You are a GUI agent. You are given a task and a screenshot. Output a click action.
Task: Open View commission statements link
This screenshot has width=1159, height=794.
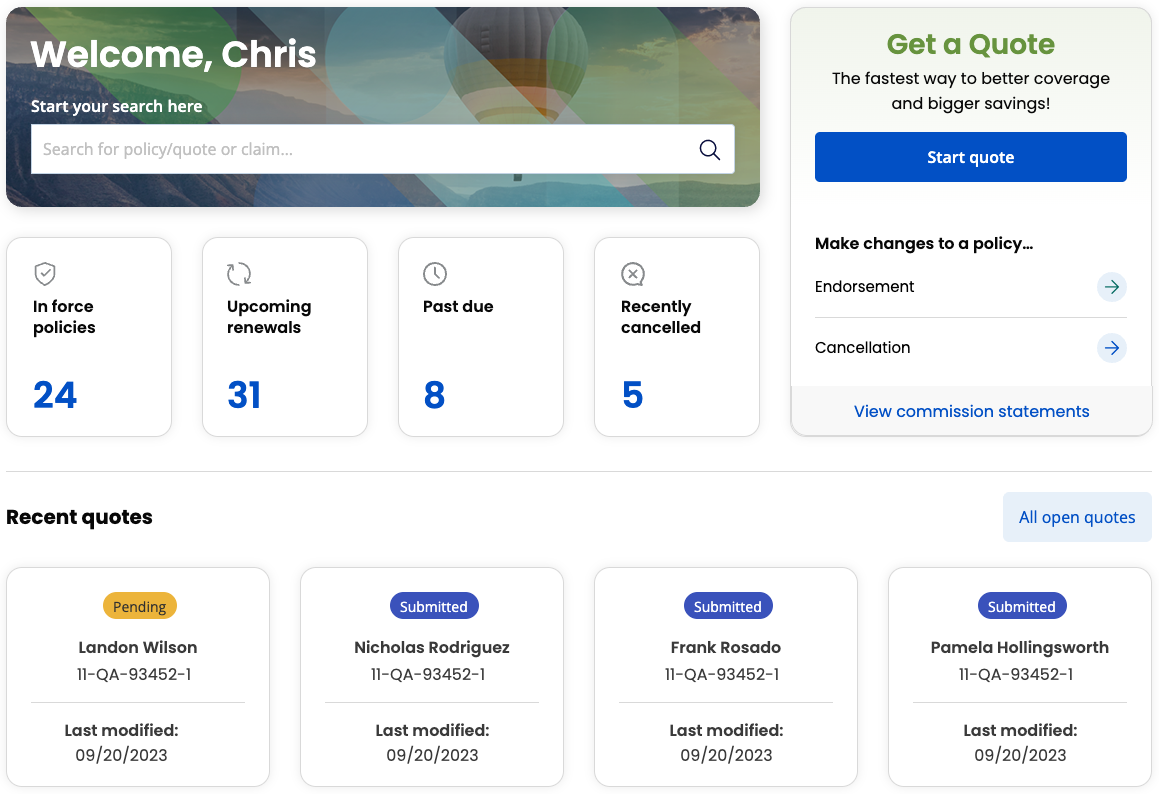point(971,411)
